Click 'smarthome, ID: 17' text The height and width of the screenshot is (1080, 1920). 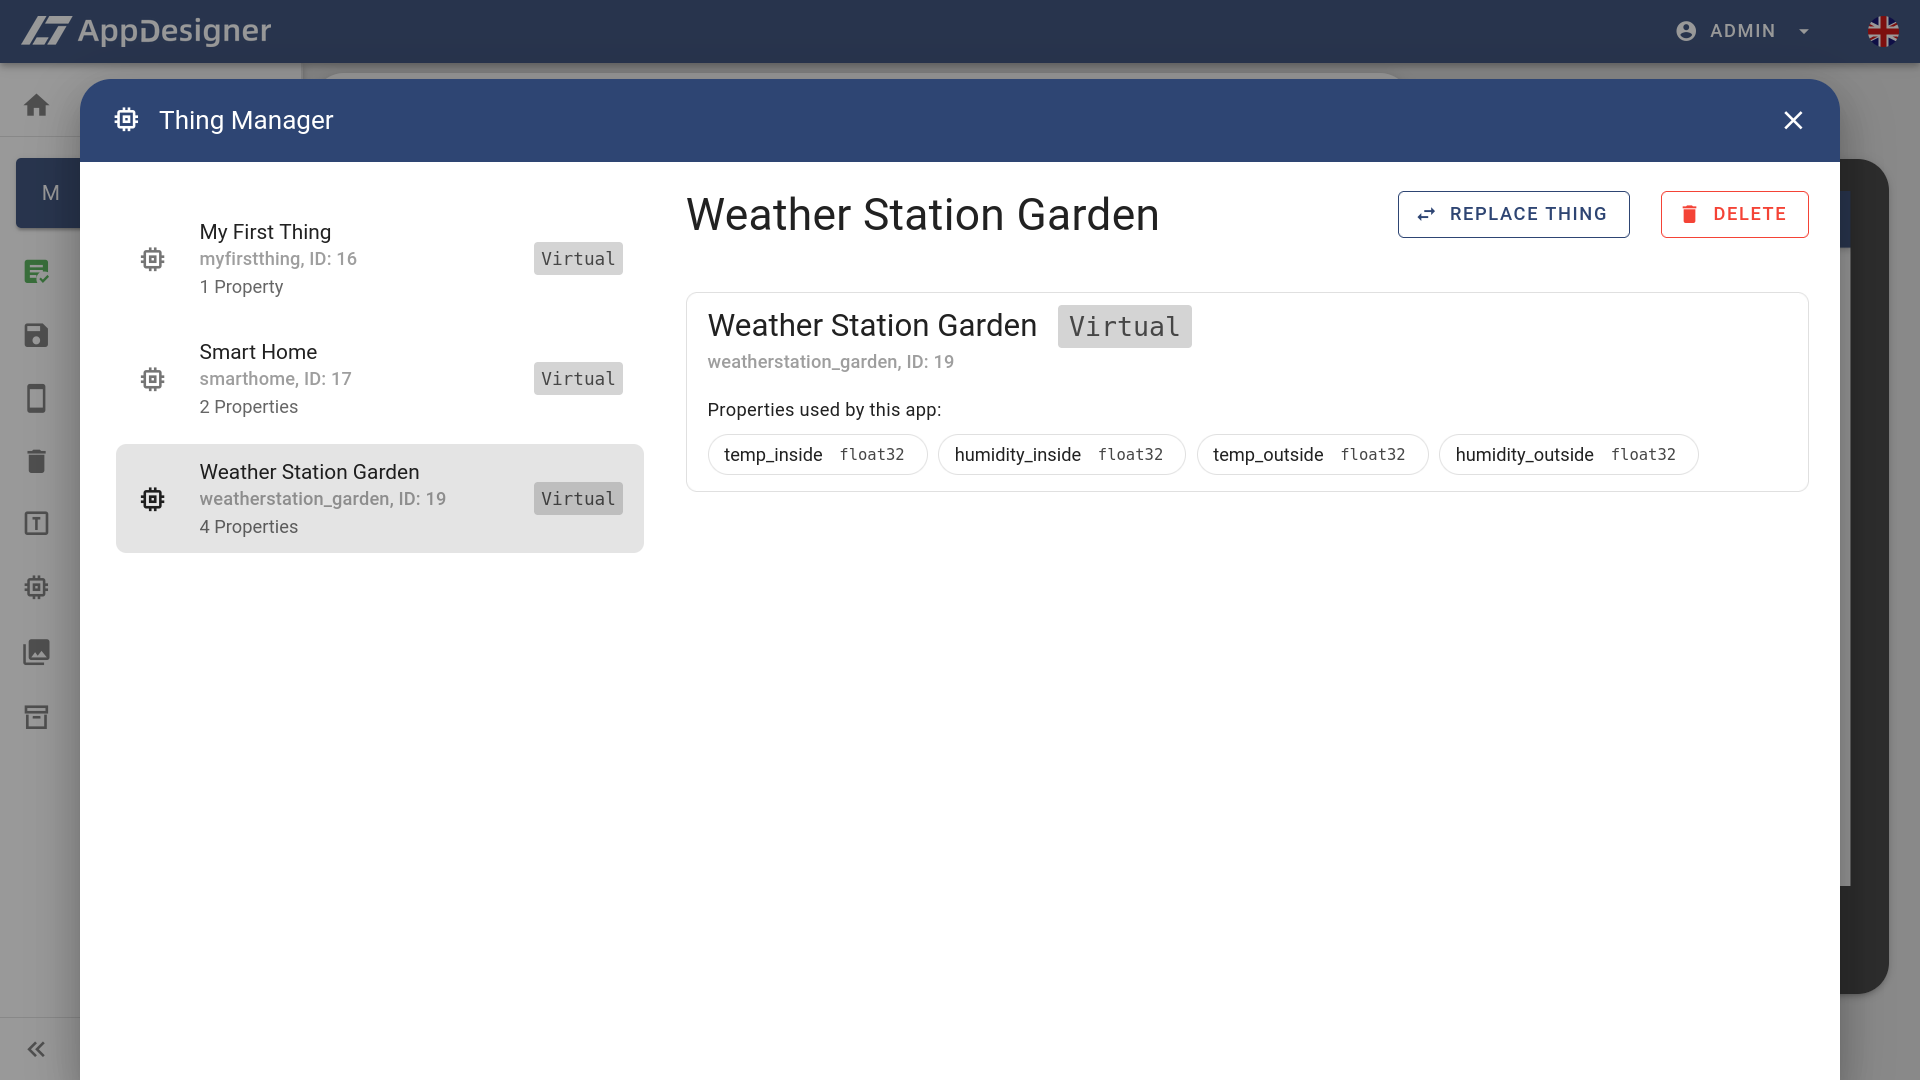(275, 379)
